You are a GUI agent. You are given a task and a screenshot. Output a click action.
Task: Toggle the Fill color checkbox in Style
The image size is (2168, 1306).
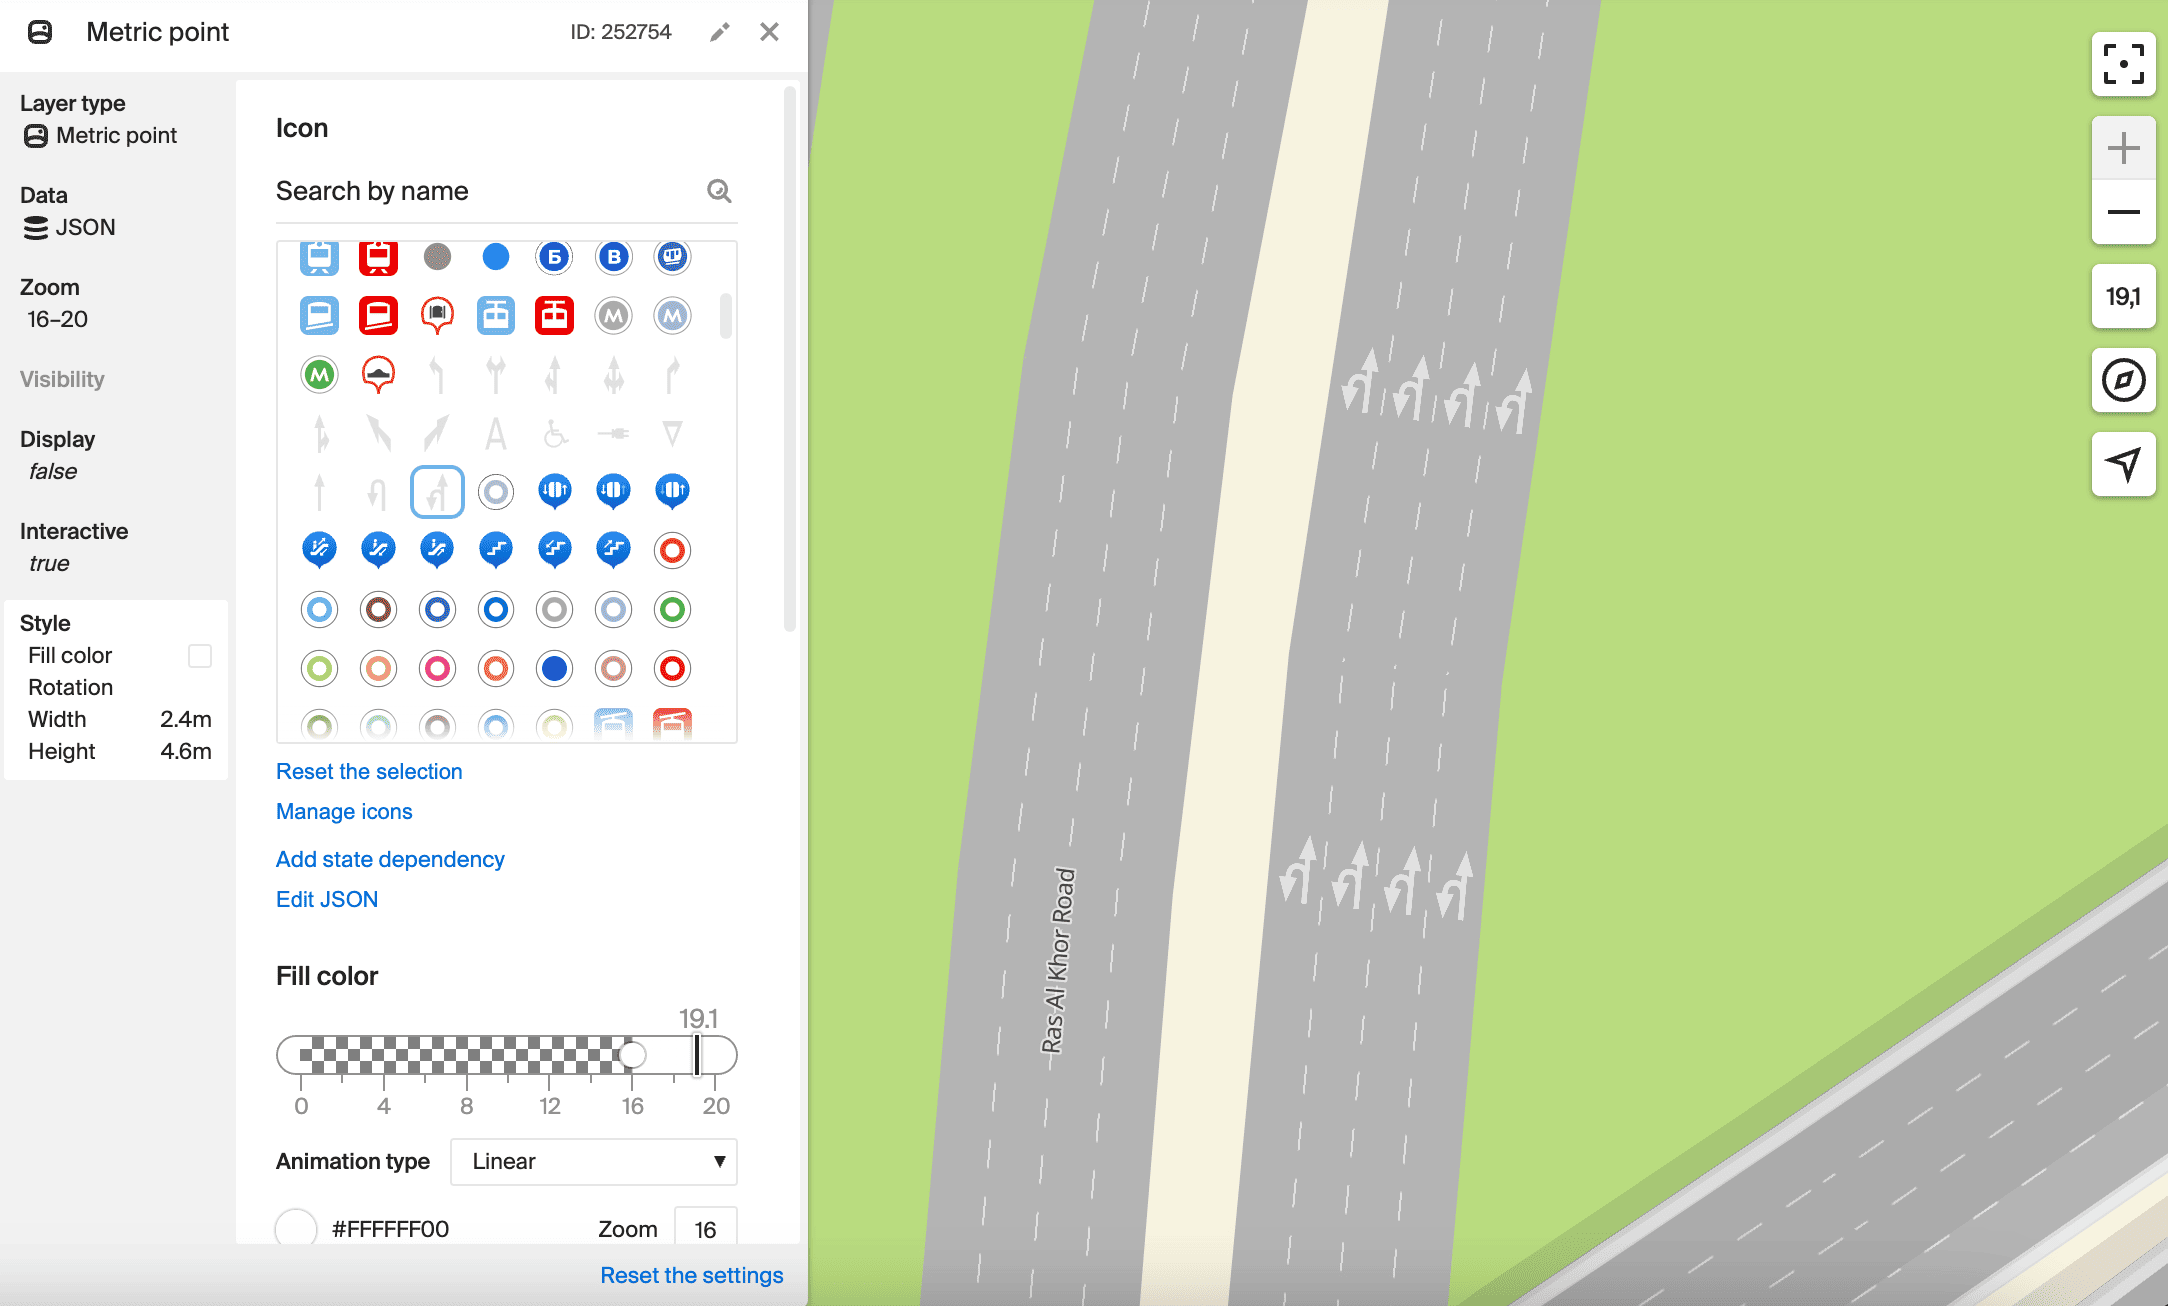200,656
